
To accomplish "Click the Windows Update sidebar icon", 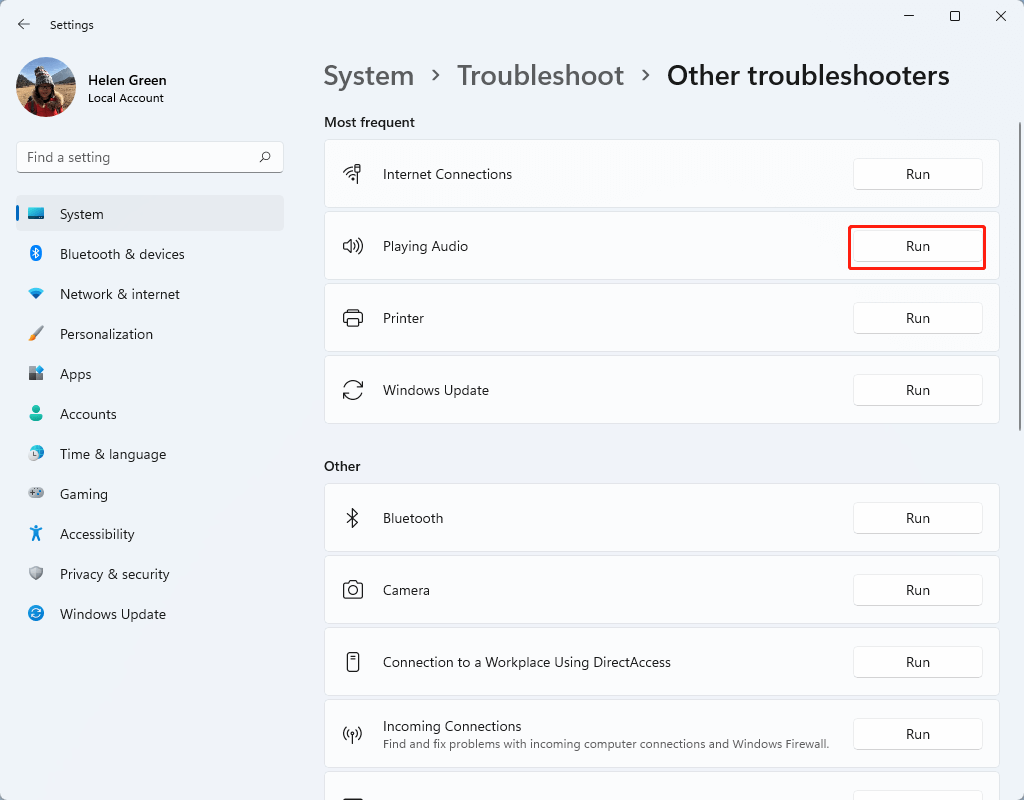I will coord(36,614).
